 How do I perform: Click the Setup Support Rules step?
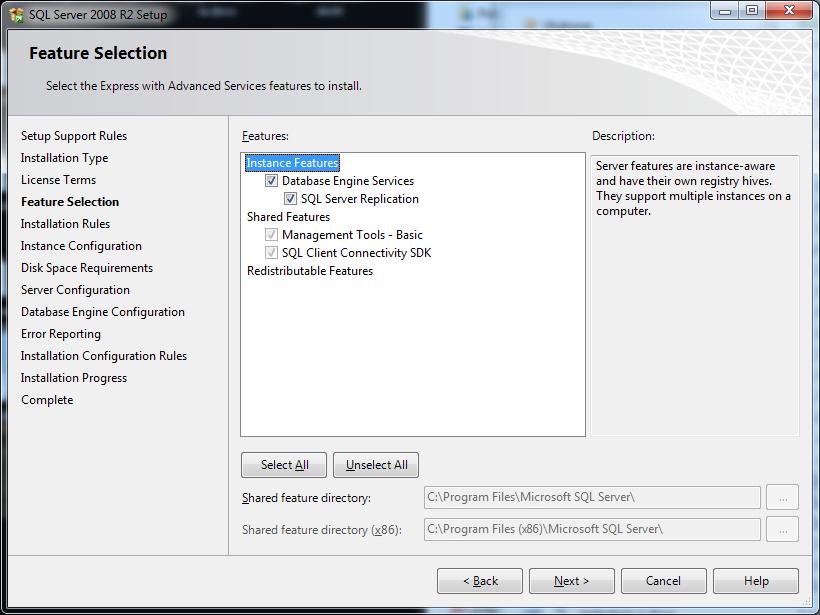click(74, 136)
